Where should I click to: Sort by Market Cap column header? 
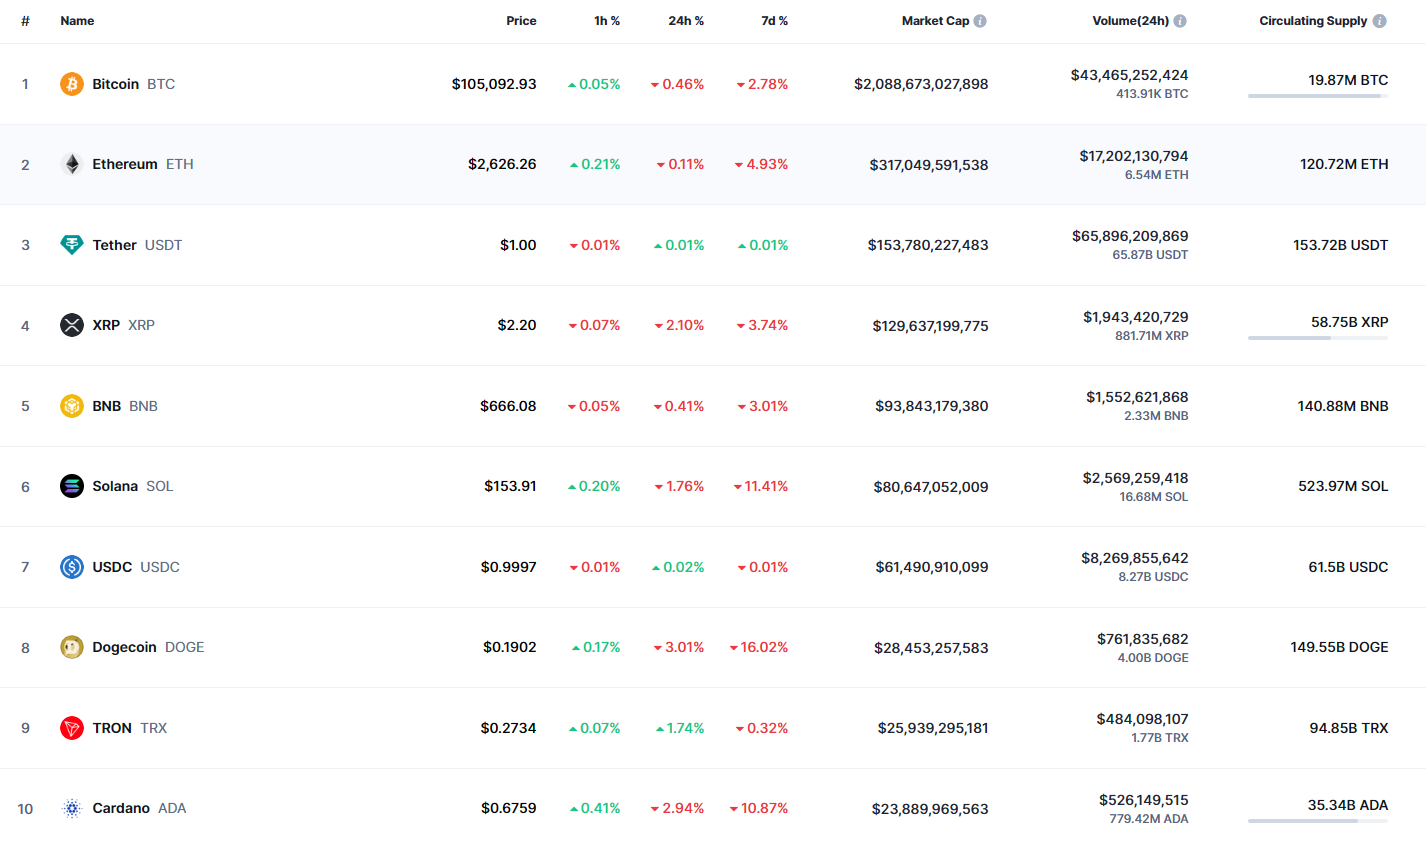click(935, 21)
